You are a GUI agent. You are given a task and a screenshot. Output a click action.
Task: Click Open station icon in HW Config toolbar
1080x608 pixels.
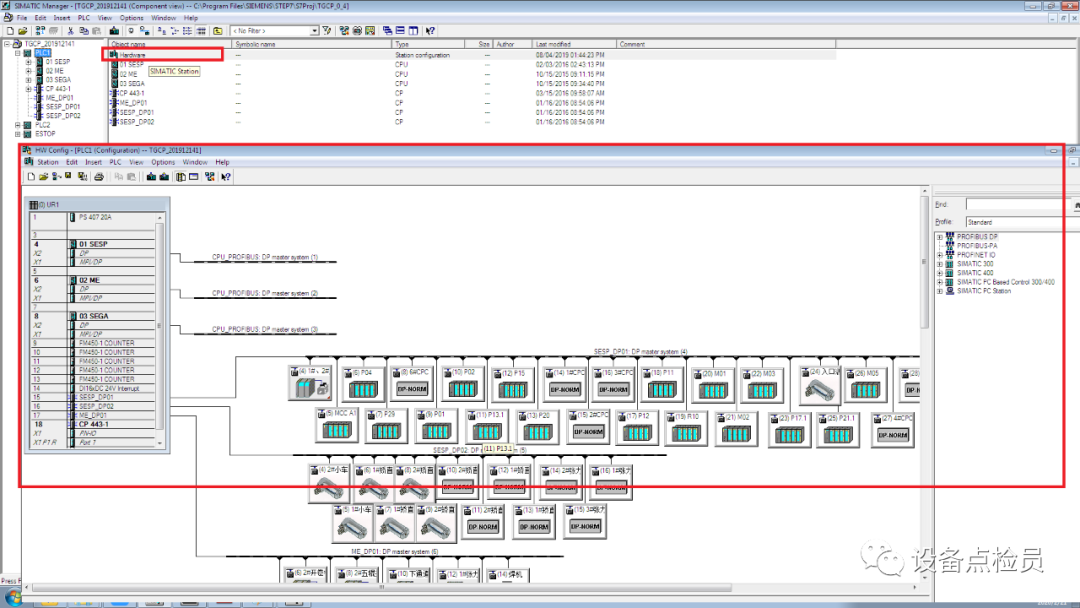(43, 177)
